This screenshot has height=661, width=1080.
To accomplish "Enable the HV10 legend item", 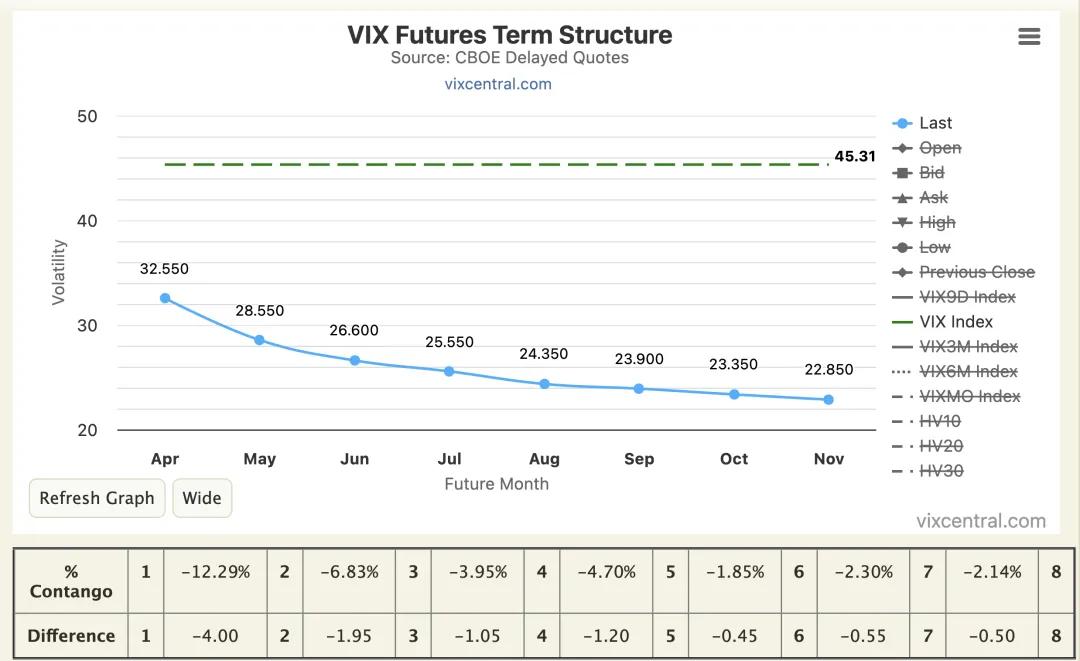I will [939, 421].
